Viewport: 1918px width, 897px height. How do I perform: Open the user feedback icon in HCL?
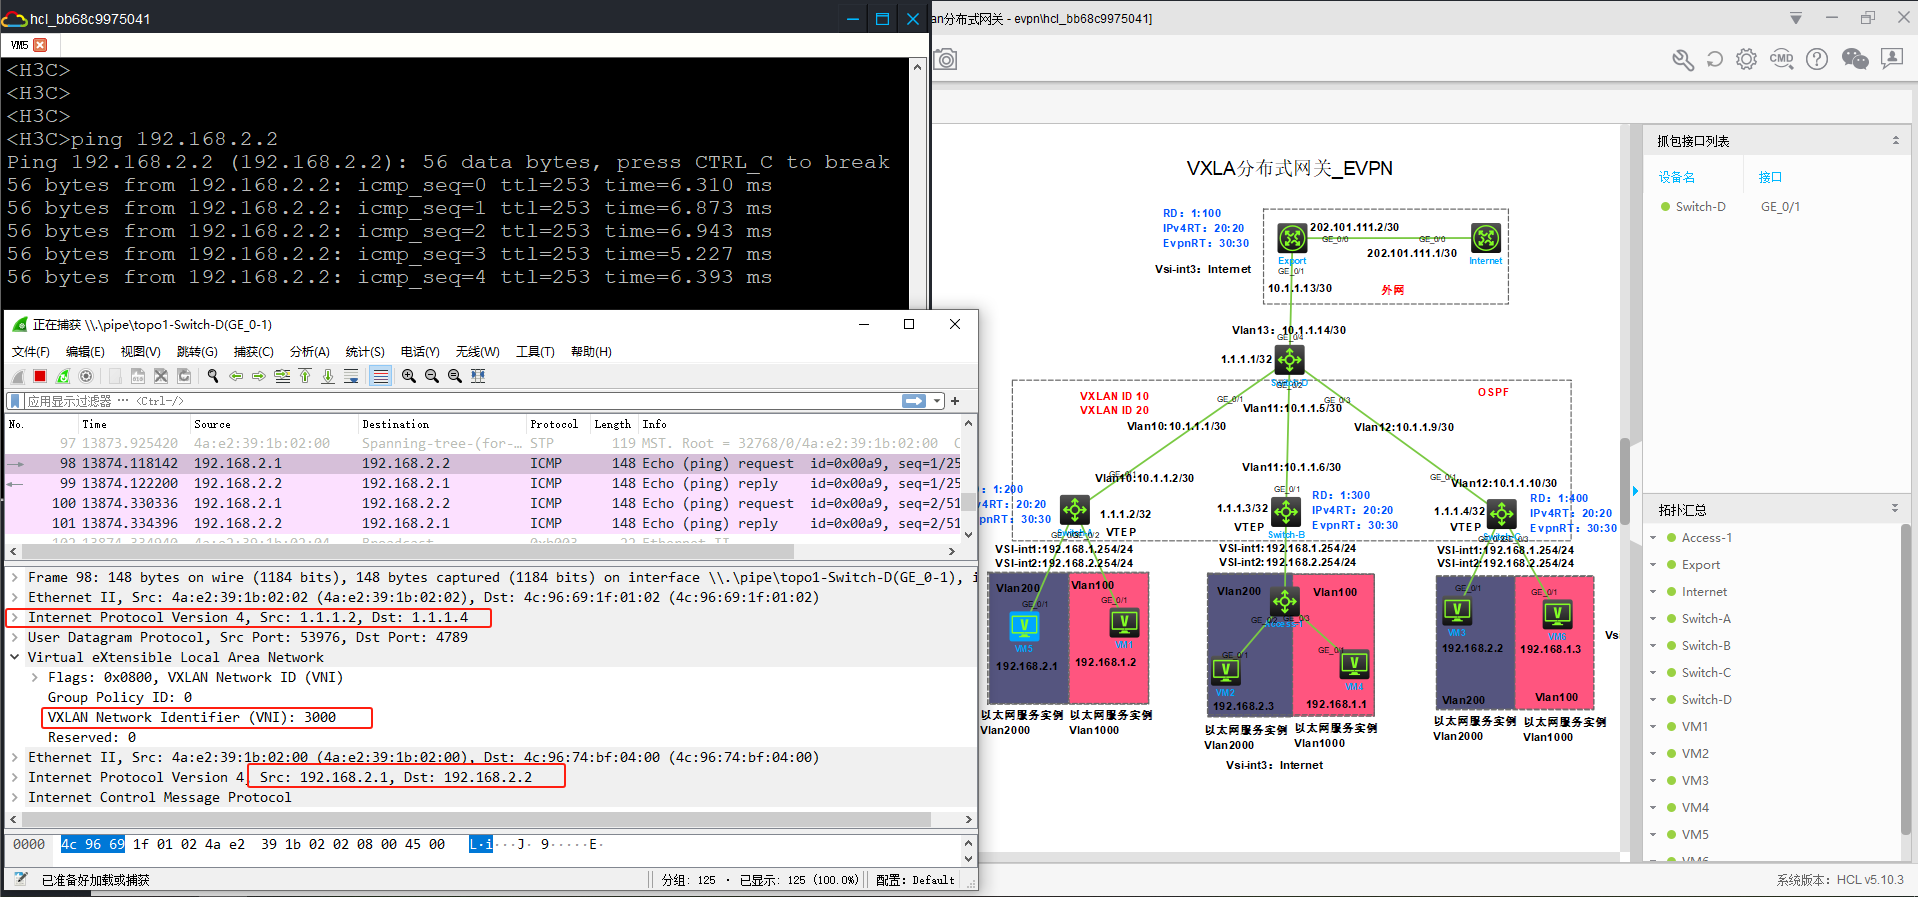pos(1891,59)
